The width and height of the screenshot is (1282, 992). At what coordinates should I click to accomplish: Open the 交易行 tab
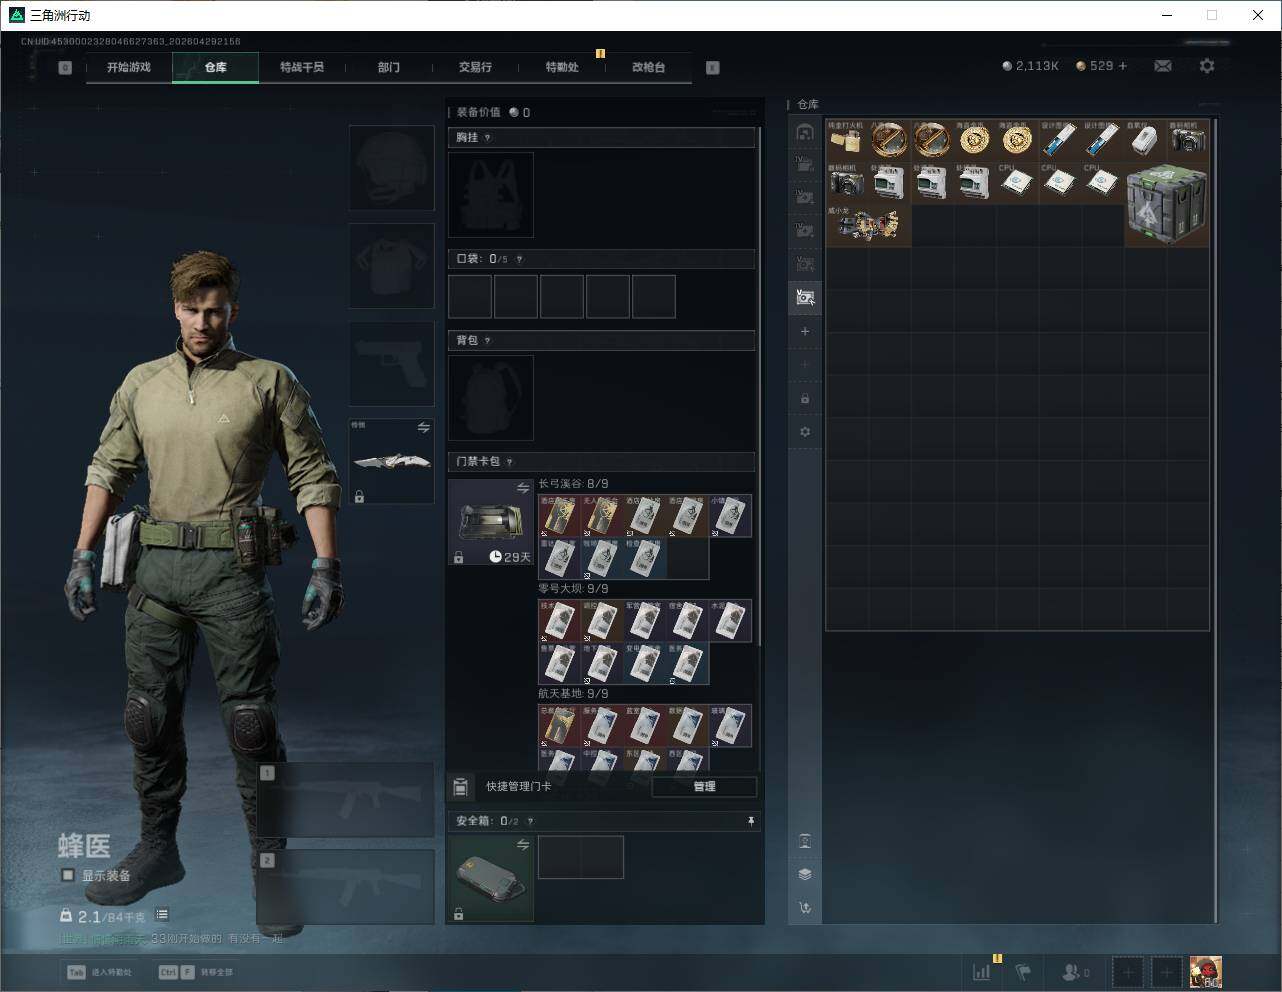coord(475,67)
